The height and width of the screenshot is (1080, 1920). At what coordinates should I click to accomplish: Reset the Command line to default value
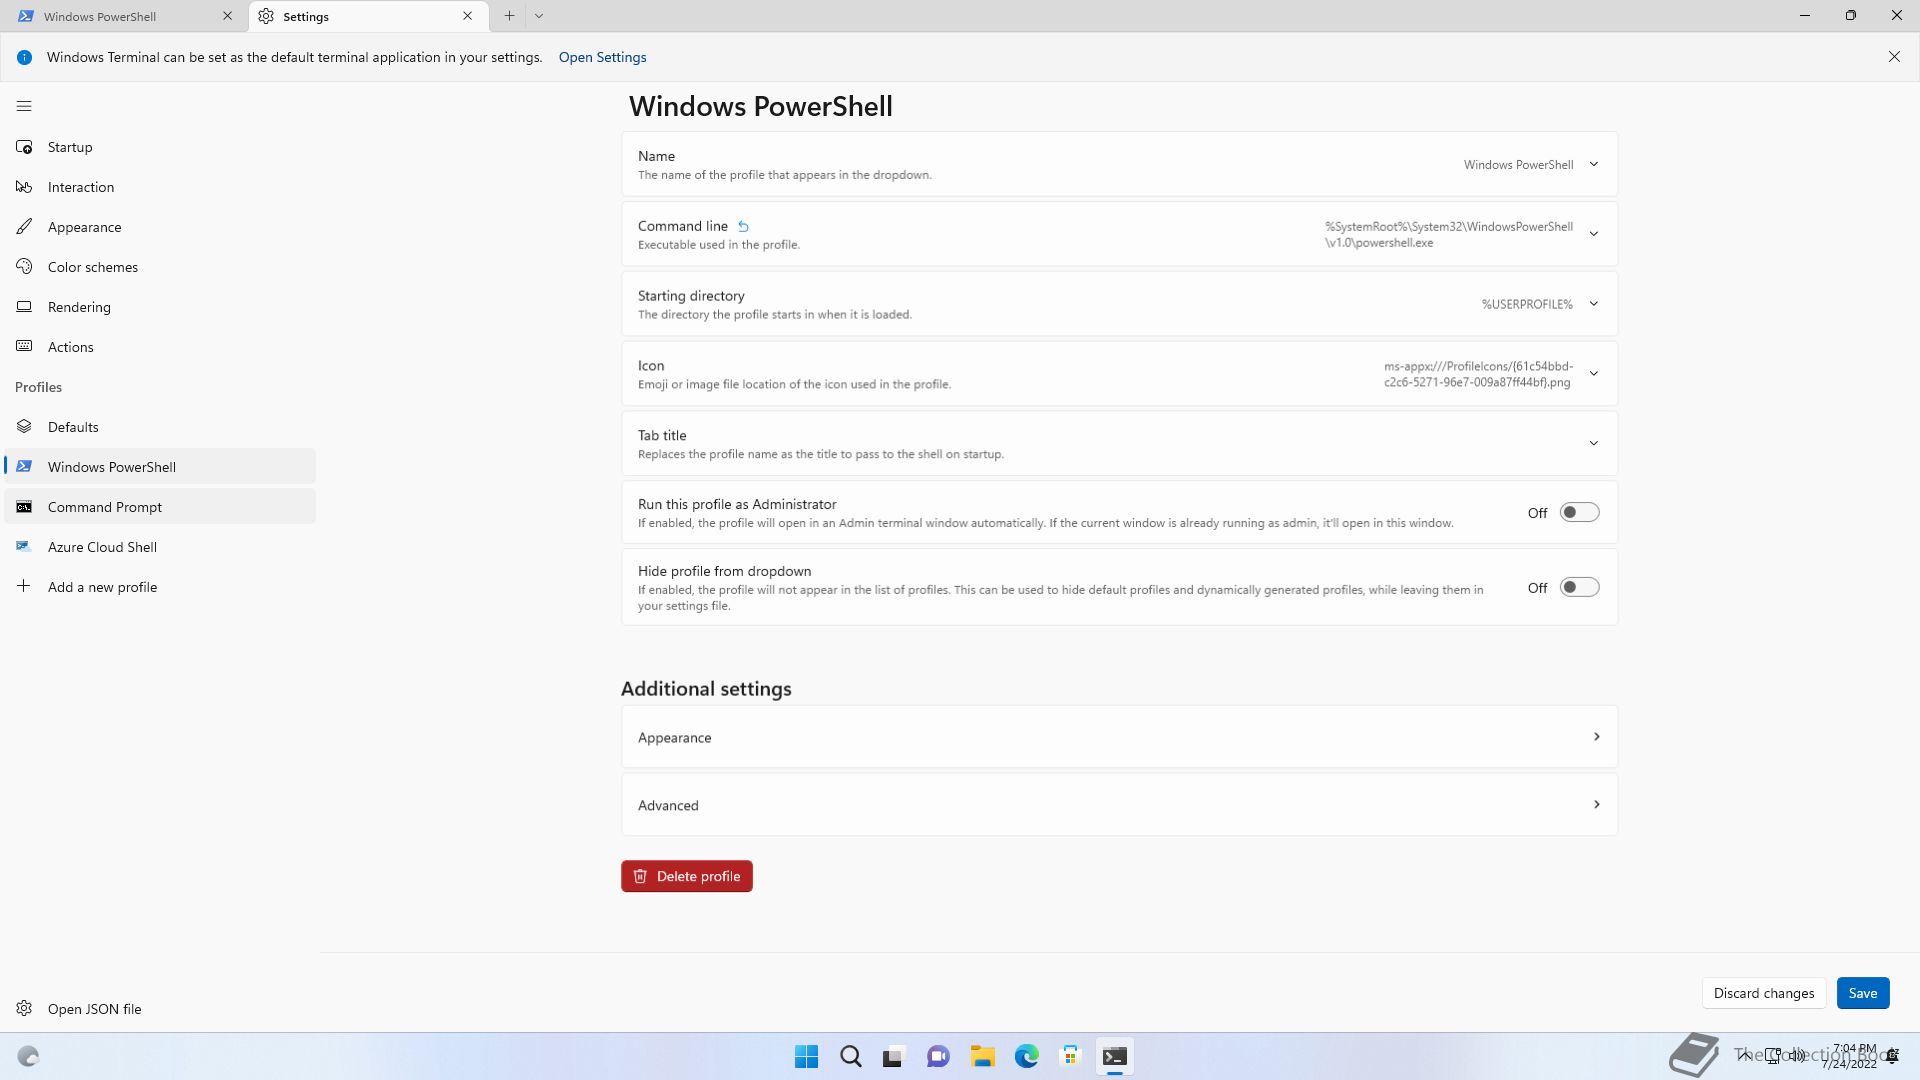pyautogui.click(x=743, y=227)
